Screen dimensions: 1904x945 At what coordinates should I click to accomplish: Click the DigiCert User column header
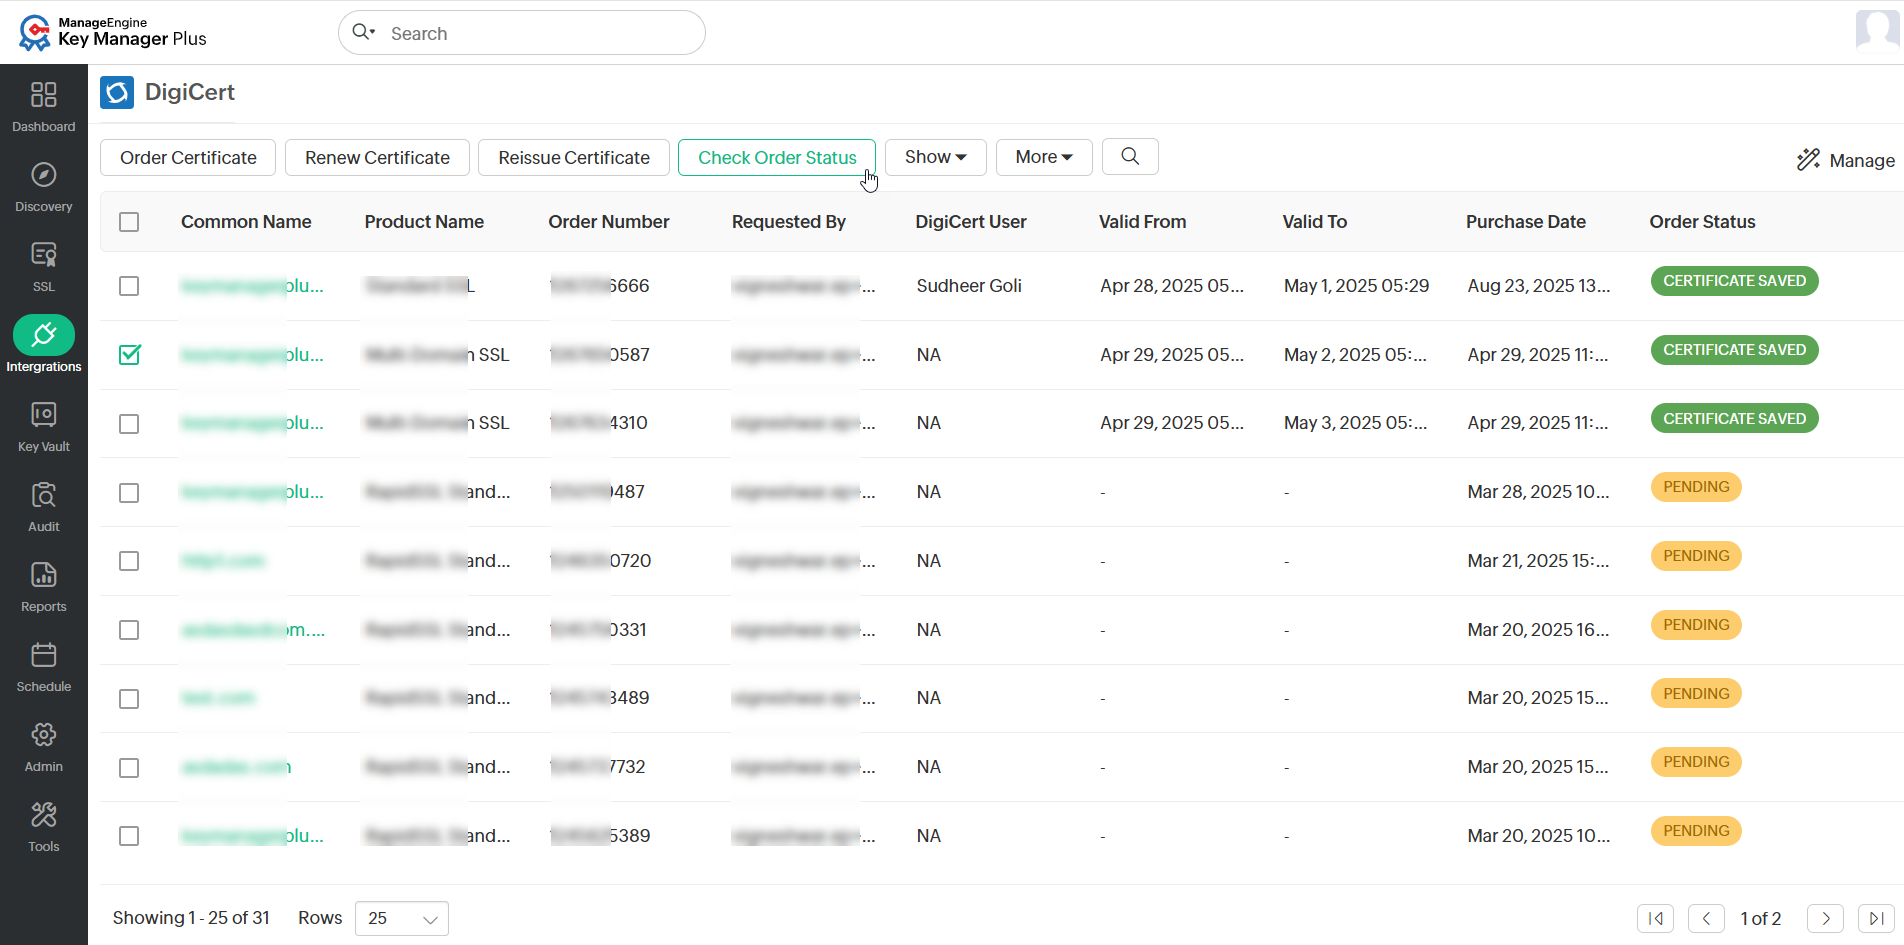[x=971, y=222]
